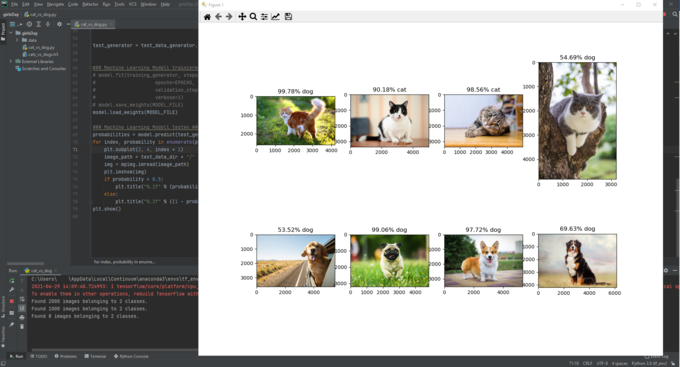Open the Help menu

pyautogui.click(x=165, y=4)
